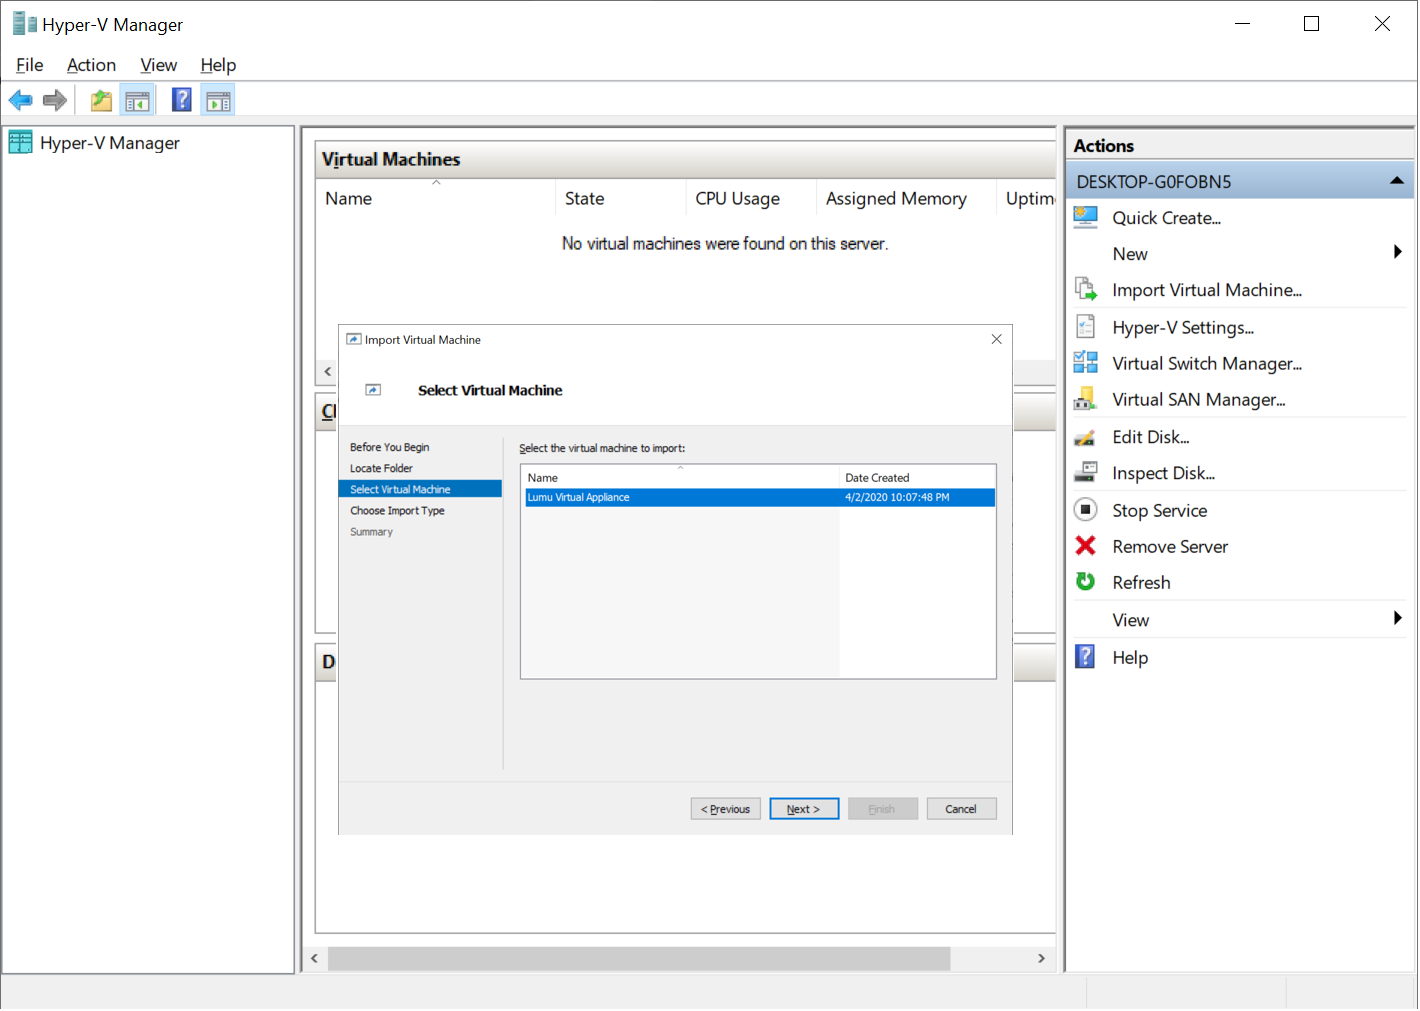Viewport: 1420px width, 1011px height.
Task: Close the Import Virtual Machine dialog
Action: coord(997,339)
